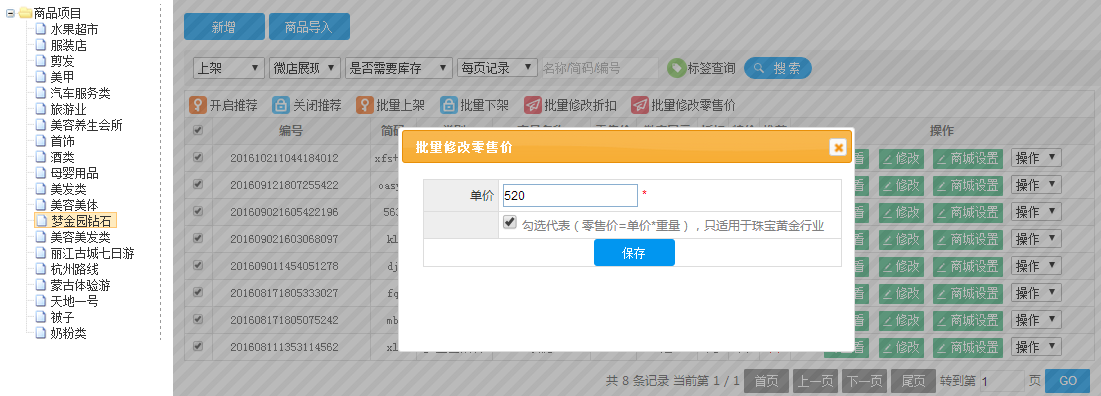Image resolution: width=1101 pixels, height=396 pixels.
Task: Select 水果超市 in the category tree
Action: 74,29
